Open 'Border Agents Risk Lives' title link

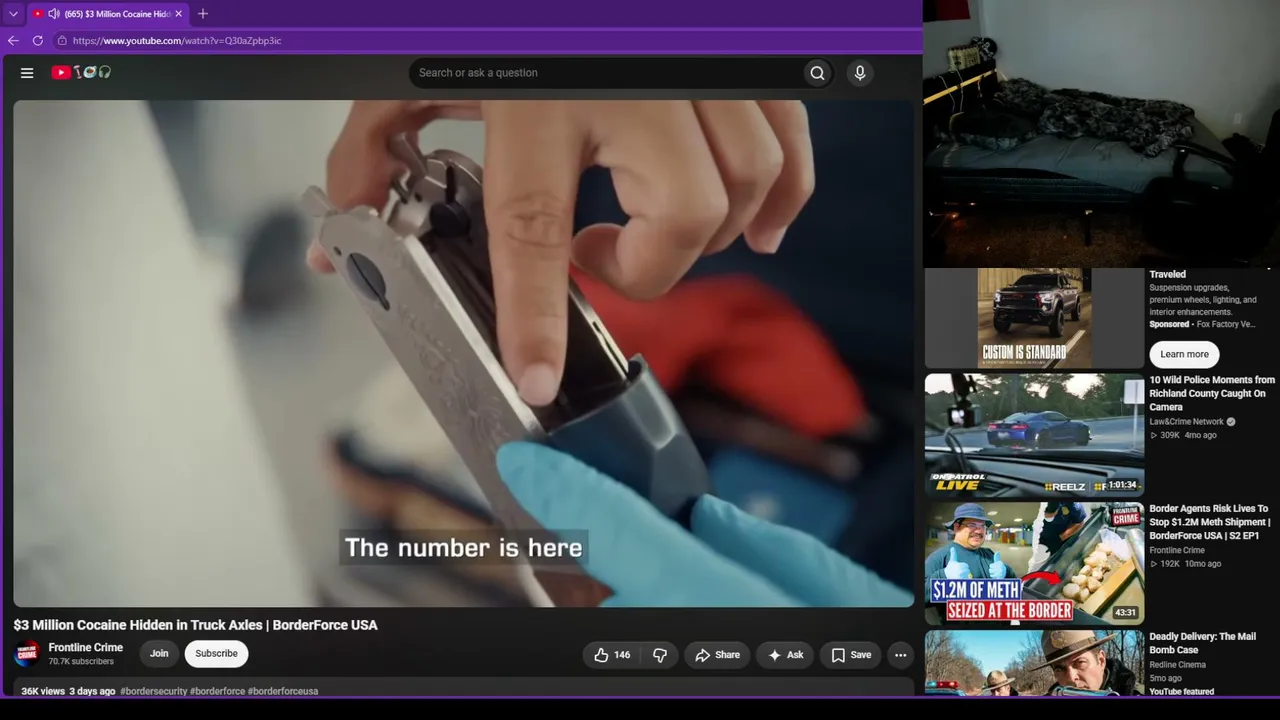(1210, 522)
